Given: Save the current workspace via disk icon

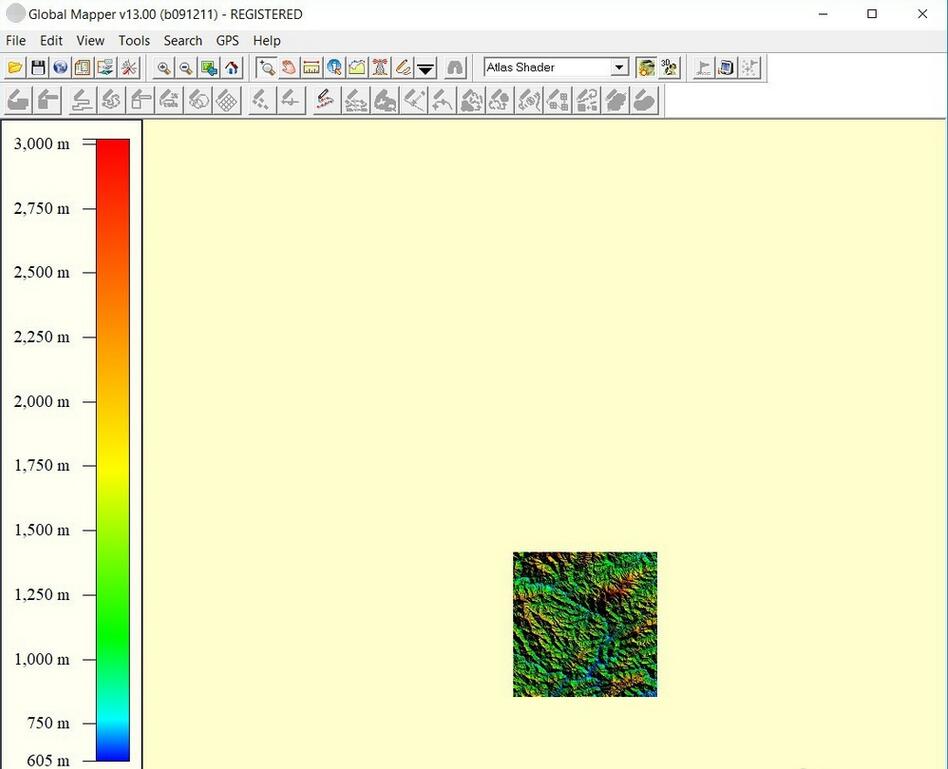Looking at the screenshot, I should click(x=37, y=67).
